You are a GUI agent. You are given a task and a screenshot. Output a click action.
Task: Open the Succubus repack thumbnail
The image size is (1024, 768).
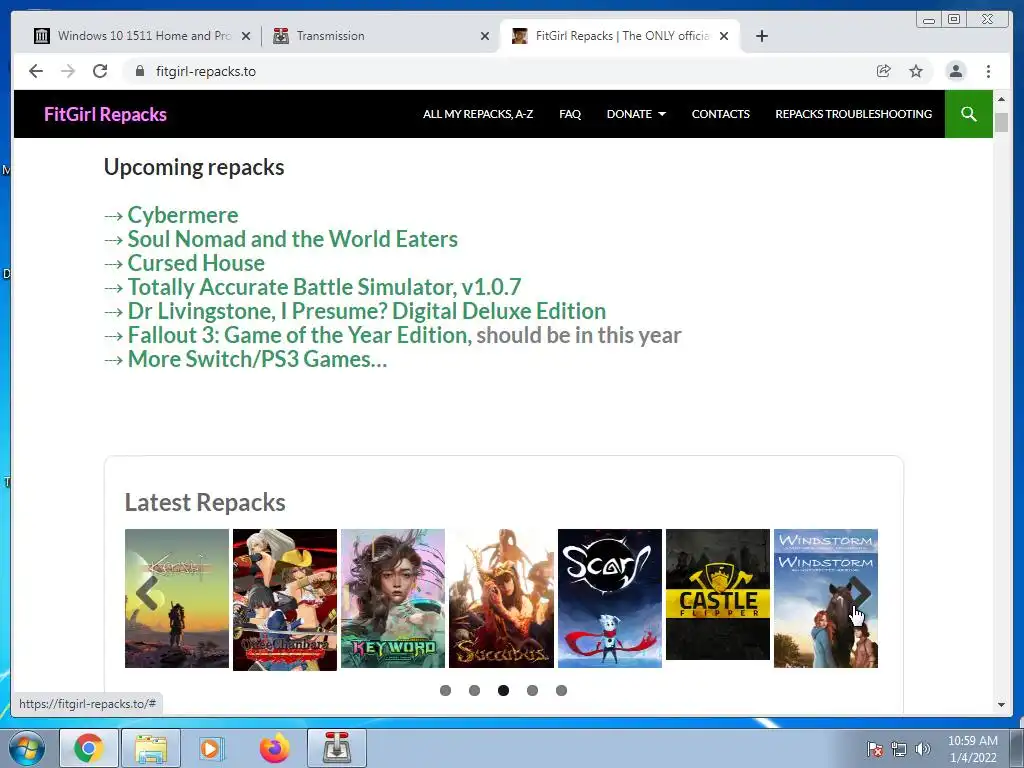(x=501, y=598)
